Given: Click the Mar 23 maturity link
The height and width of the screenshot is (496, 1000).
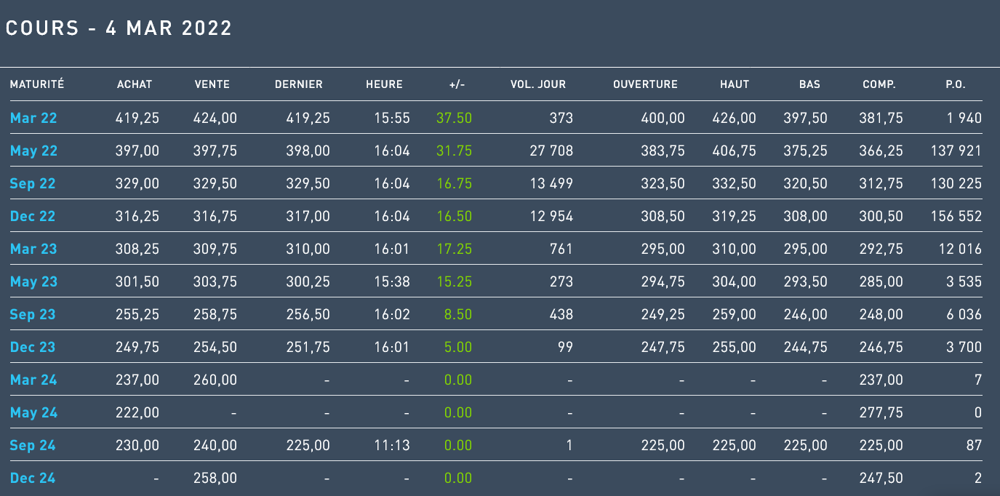Looking at the screenshot, I should pyautogui.click(x=33, y=249).
